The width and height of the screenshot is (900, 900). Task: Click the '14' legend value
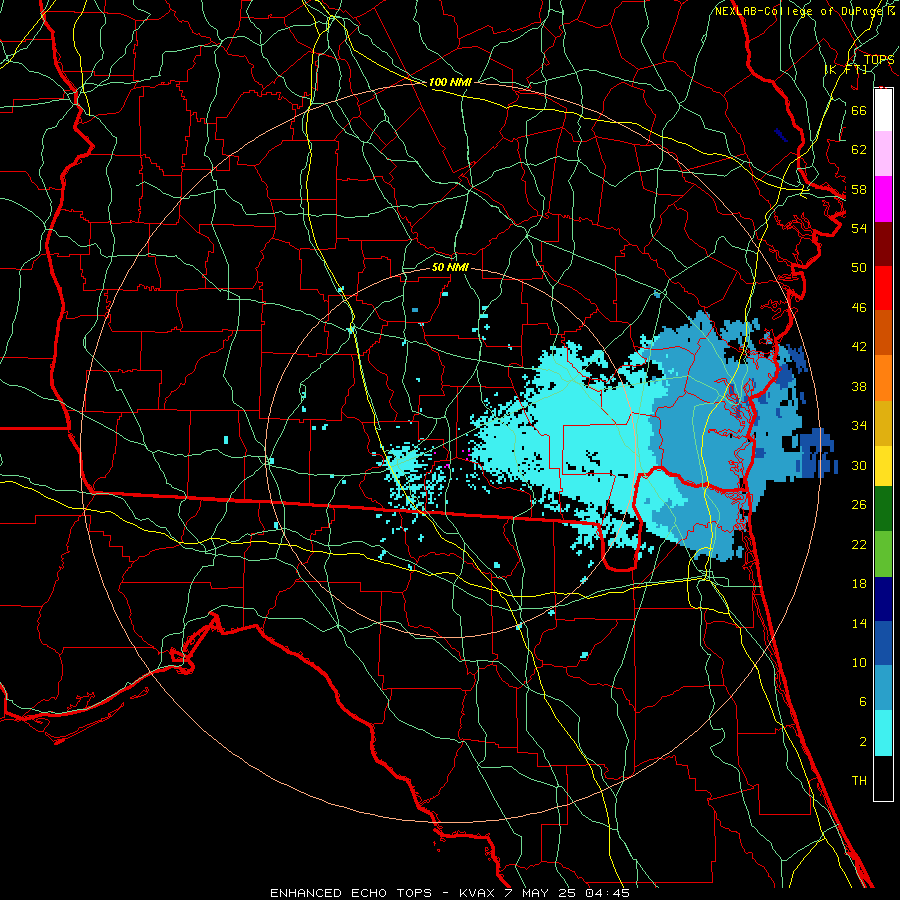click(859, 624)
